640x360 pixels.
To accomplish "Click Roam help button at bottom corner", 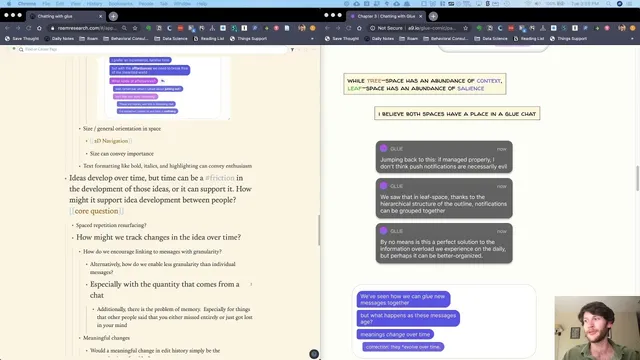I will 314,354.
